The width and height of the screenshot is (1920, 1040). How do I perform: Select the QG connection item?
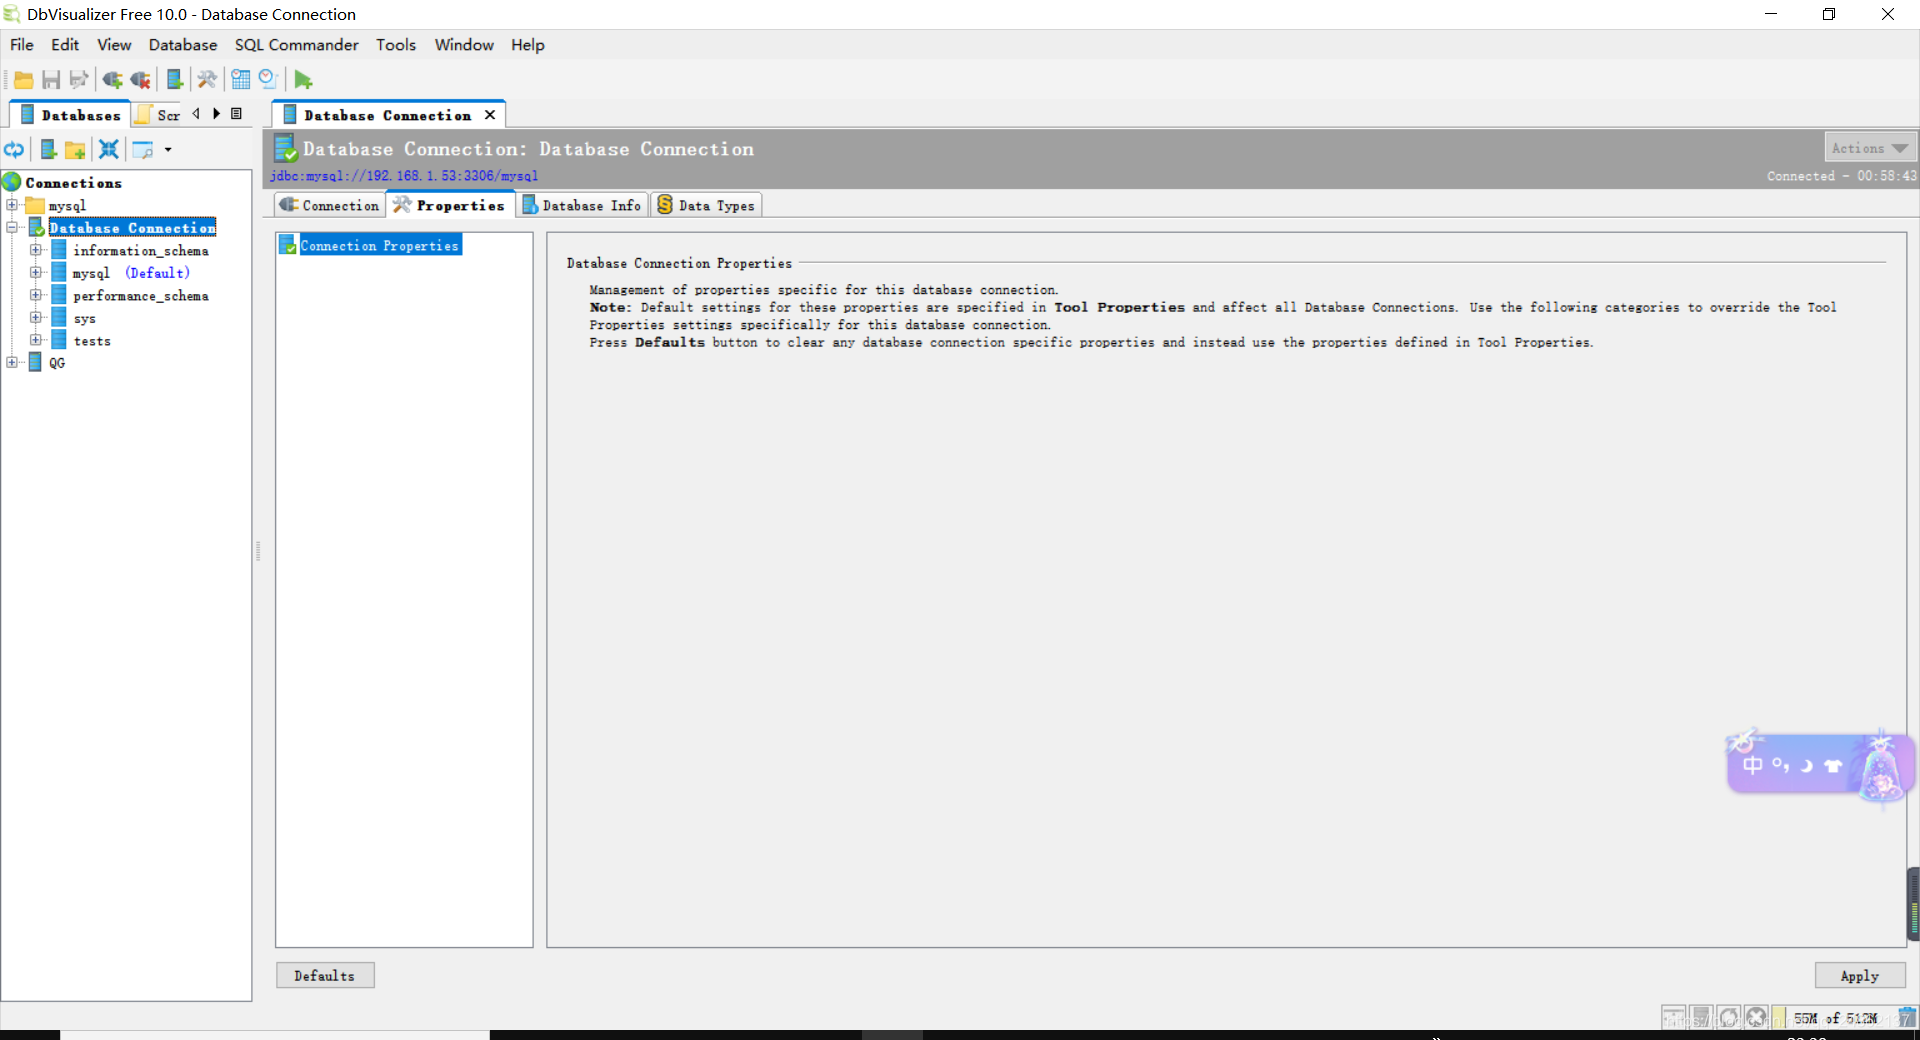[57, 363]
